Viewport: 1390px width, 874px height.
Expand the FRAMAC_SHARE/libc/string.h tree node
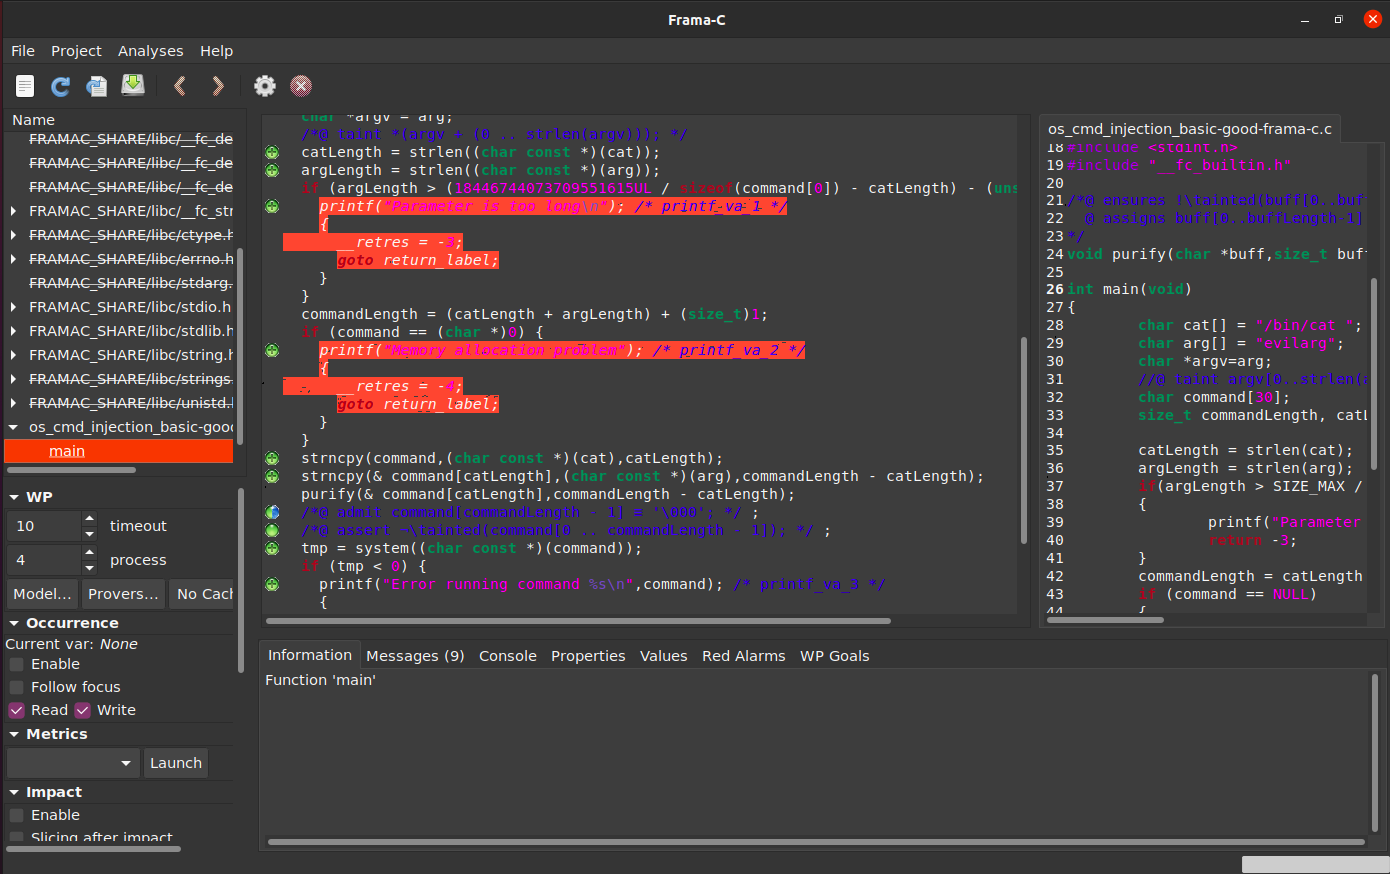[x=14, y=355]
